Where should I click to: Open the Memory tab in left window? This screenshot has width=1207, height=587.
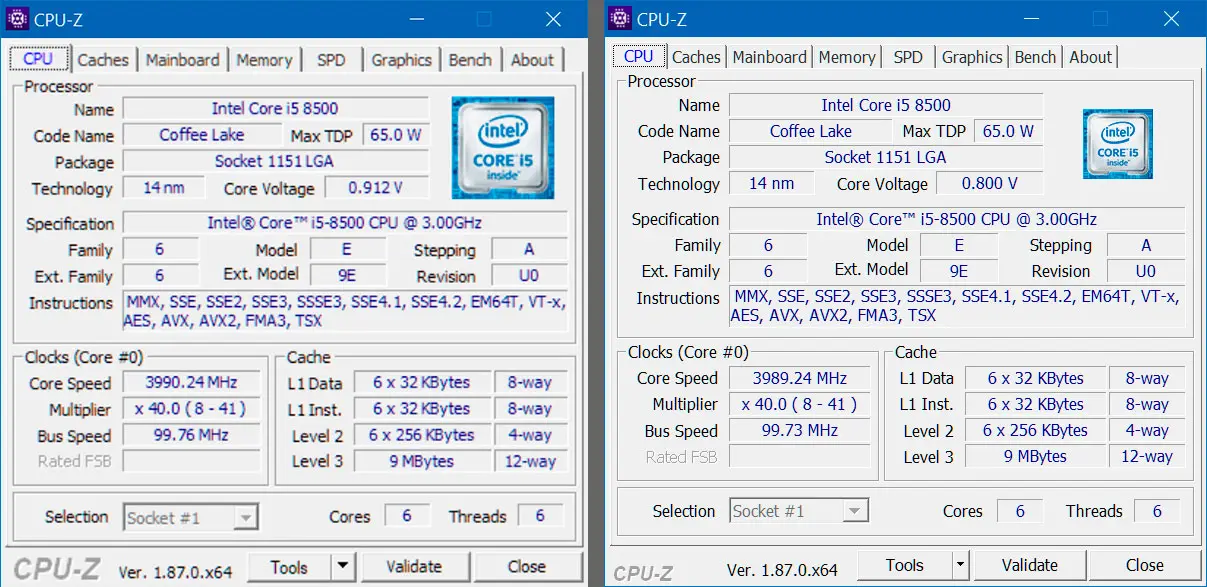pos(264,60)
